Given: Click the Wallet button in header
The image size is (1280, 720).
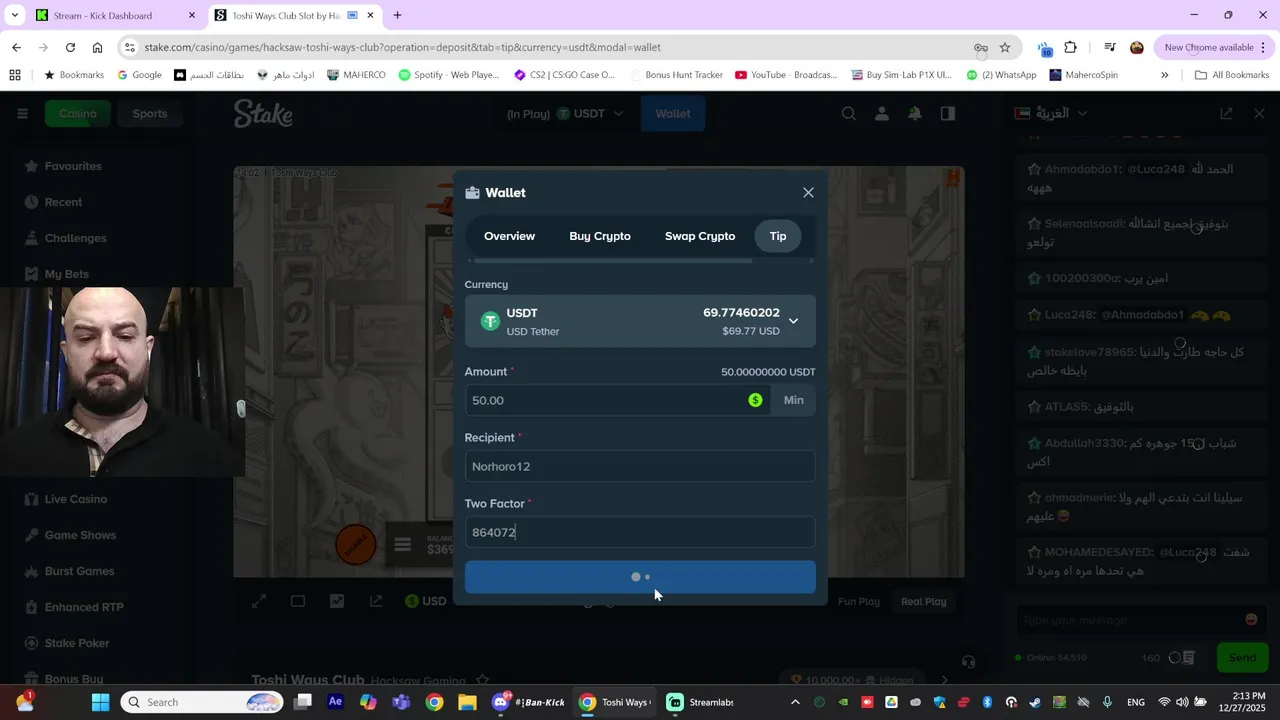Looking at the screenshot, I should [673, 114].
